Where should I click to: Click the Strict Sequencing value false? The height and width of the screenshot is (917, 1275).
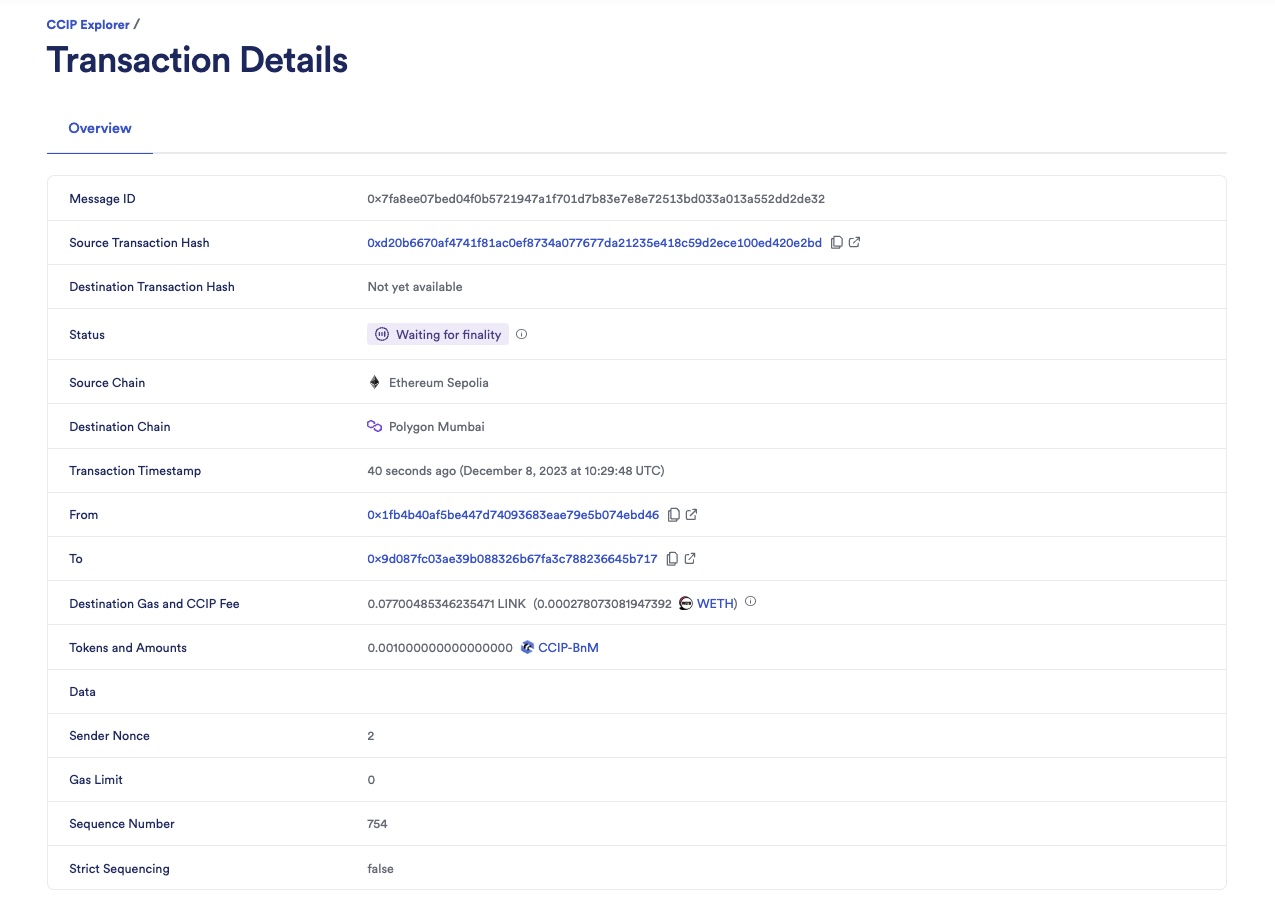tap(381, 869)
